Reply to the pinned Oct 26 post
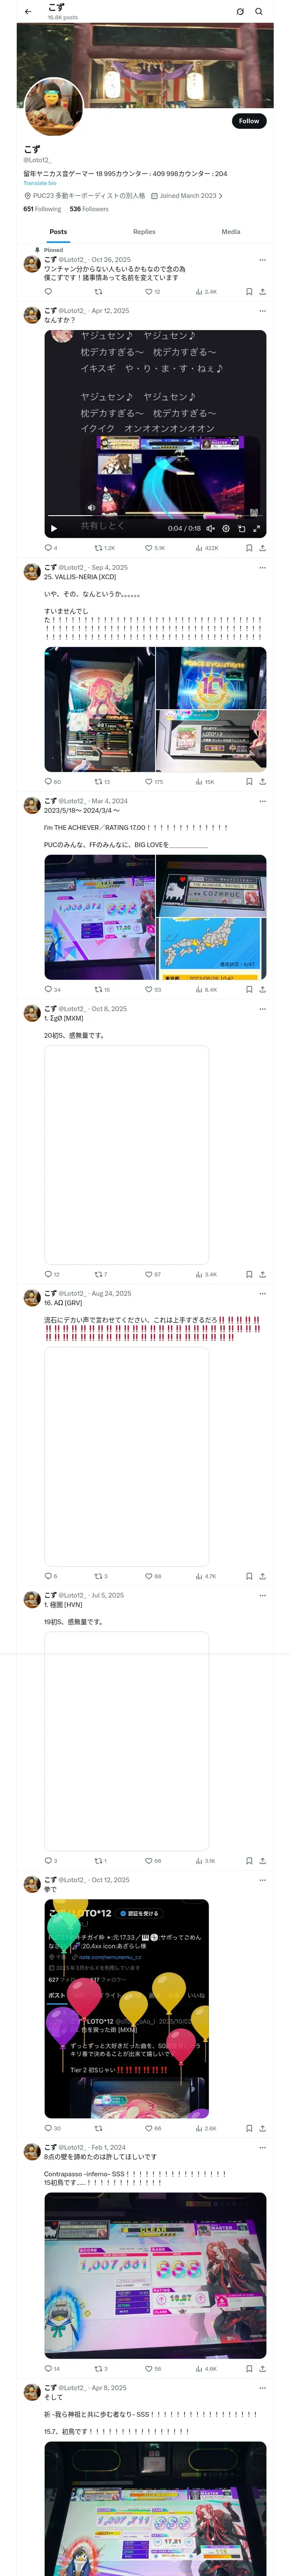 (x=48, y=292)
